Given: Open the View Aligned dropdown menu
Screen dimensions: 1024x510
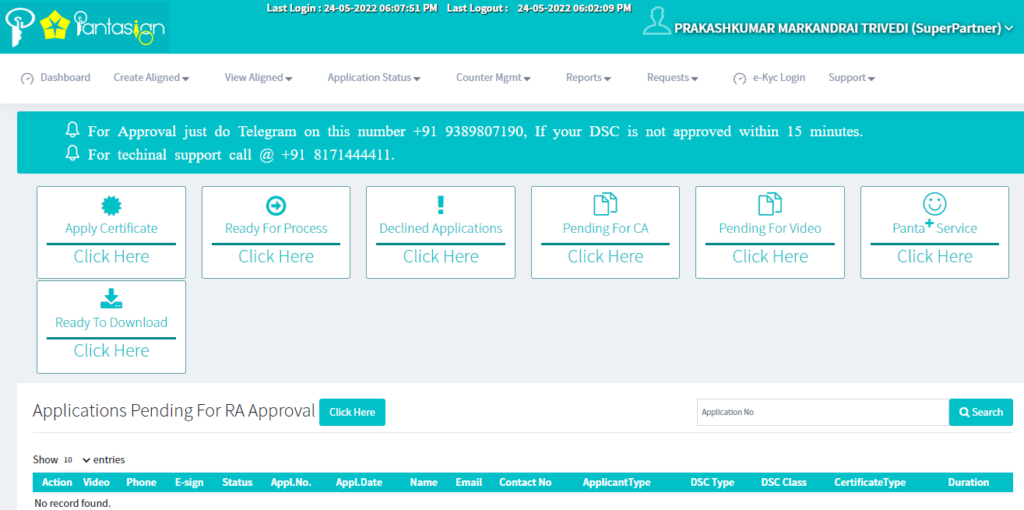Looking at the screenshot, I should 258,78.
